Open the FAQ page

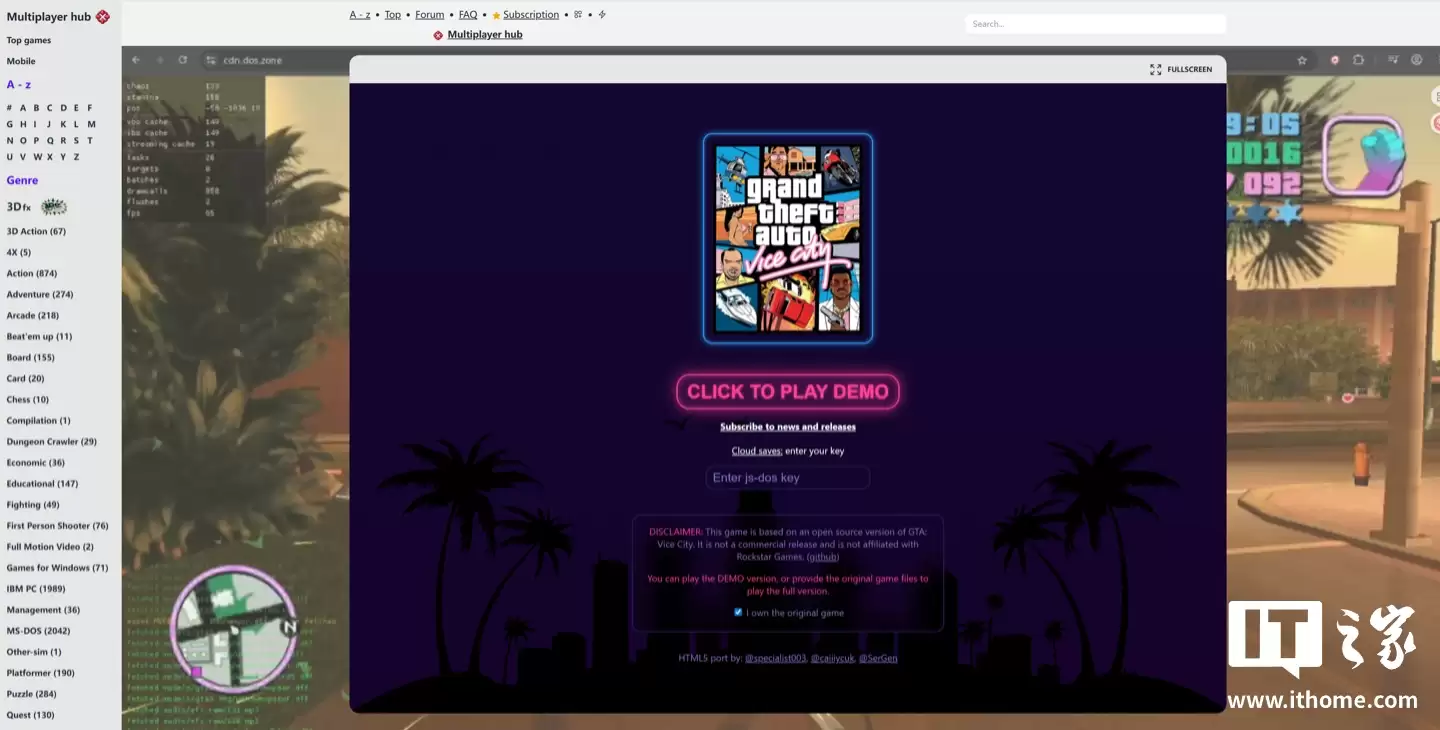point(467,14)
